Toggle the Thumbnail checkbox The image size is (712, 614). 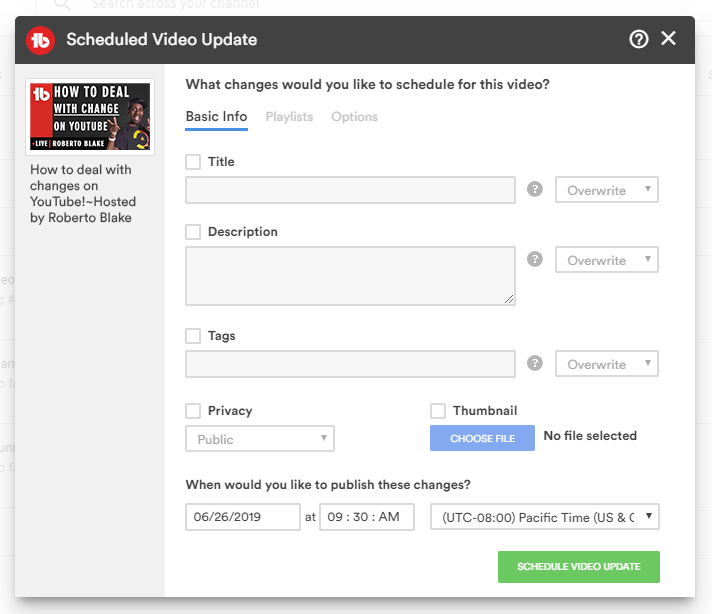(x=438, y=411)
